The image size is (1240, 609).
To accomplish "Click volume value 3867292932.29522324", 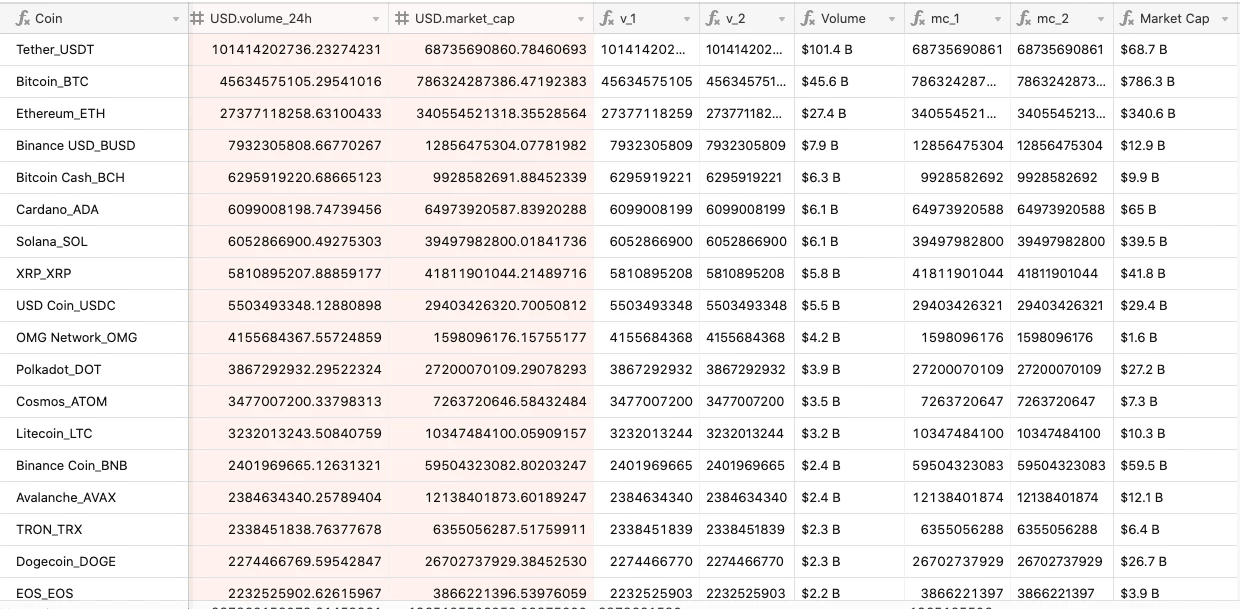I will point(305,369).
